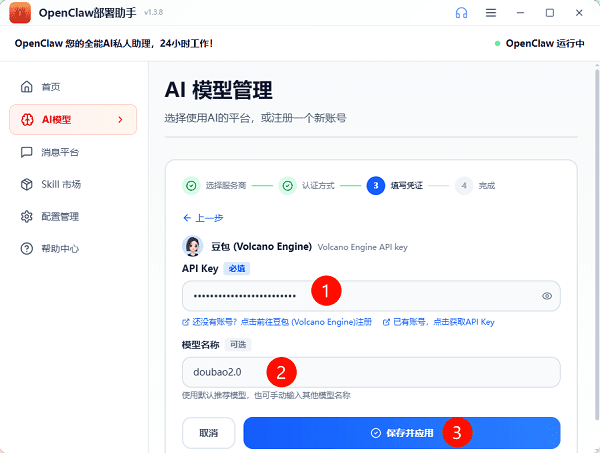Open the headset customer support icon
The image size is (600, 453).
point(461,13)
